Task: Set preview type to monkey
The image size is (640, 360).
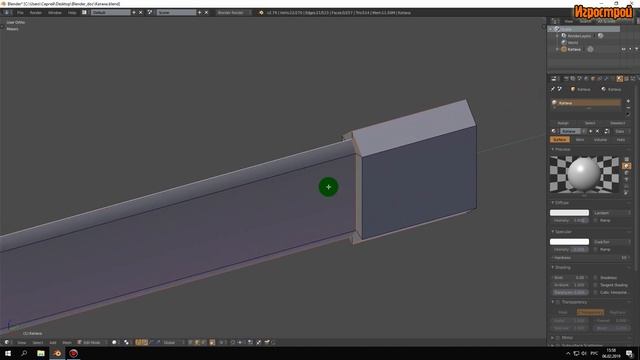Action: click(627, 180)
